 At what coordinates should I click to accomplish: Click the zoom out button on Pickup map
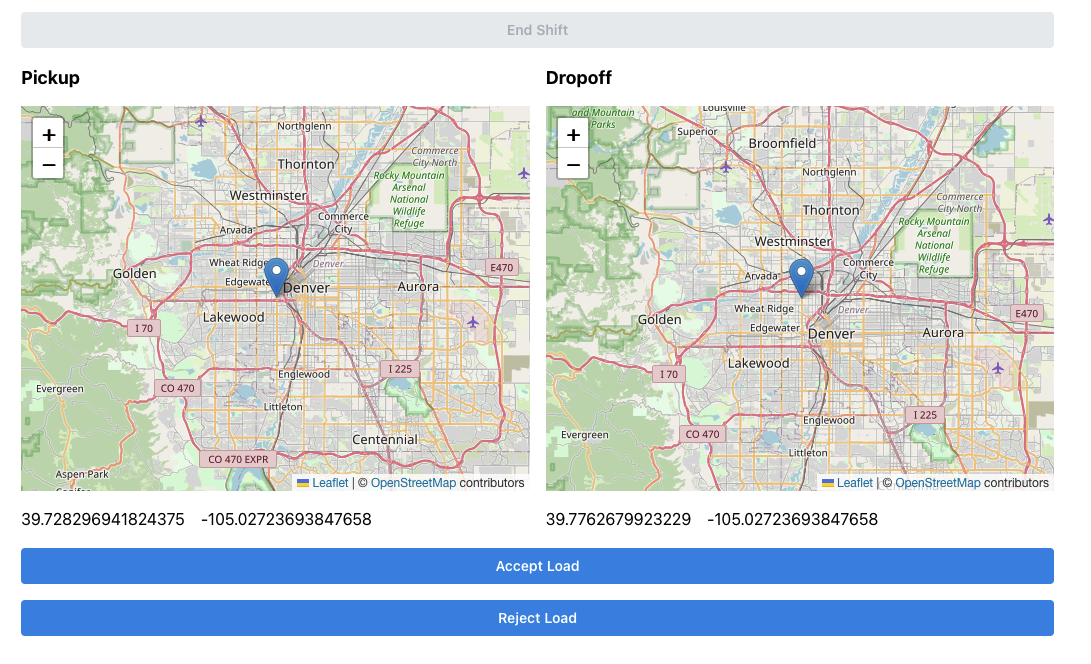click(48, 163)
